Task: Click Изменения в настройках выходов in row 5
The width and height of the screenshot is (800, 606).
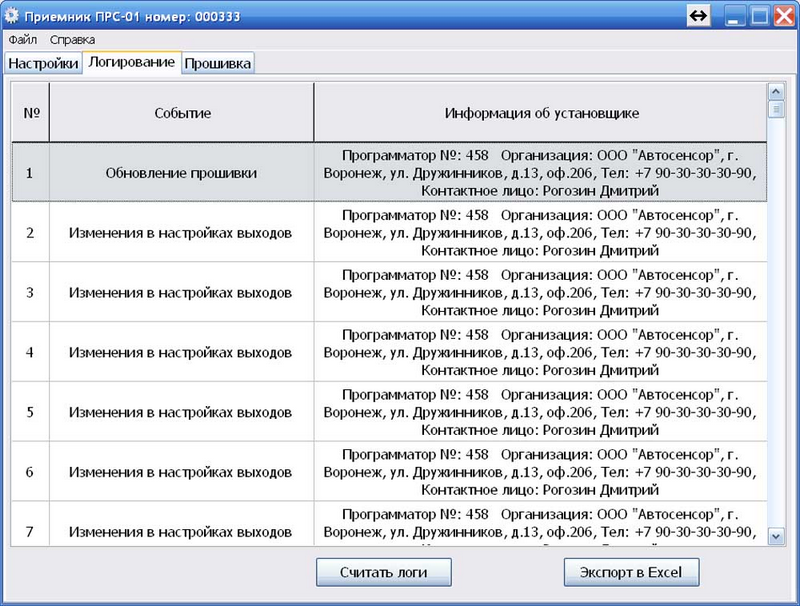Action: (x=182, y=412)
